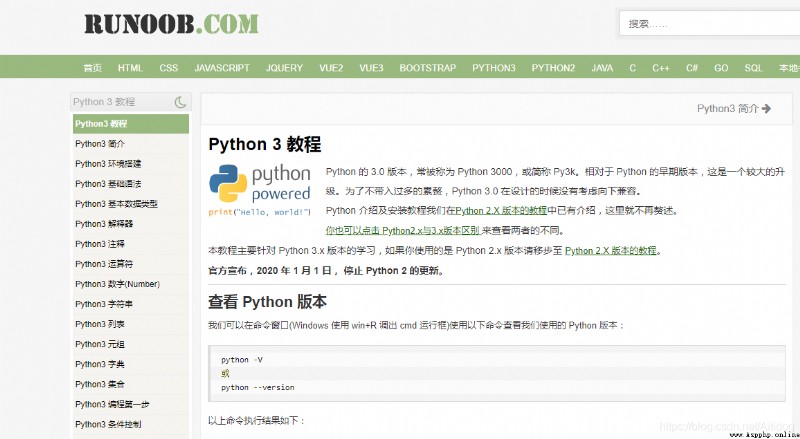800x439 pixels.
Task: Select Python3 数字(Number) in the sidebar
Action: 131,284
